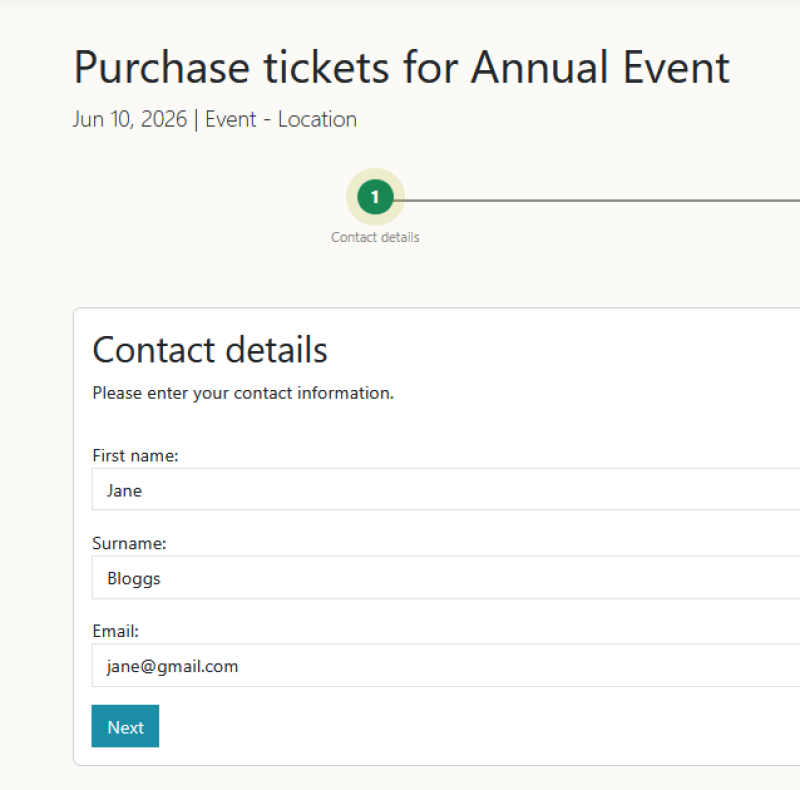Click the 'Surname:' field label
The image size is (800, 790).
point(129,544)
